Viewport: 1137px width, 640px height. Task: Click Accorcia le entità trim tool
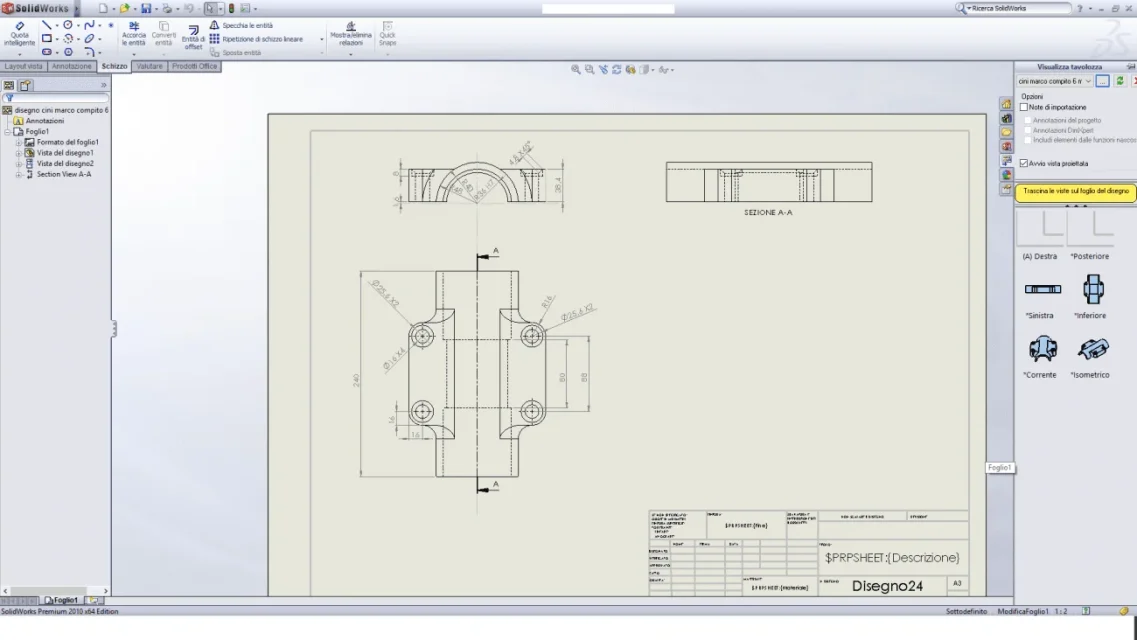tap(133, 34)
